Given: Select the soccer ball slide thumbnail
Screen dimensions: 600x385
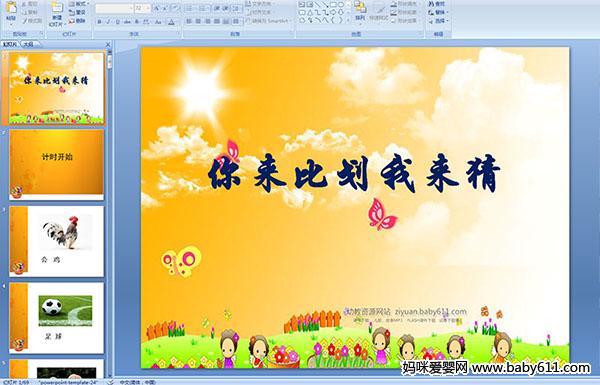Looking at the screenshot, I should pos(56,318).
